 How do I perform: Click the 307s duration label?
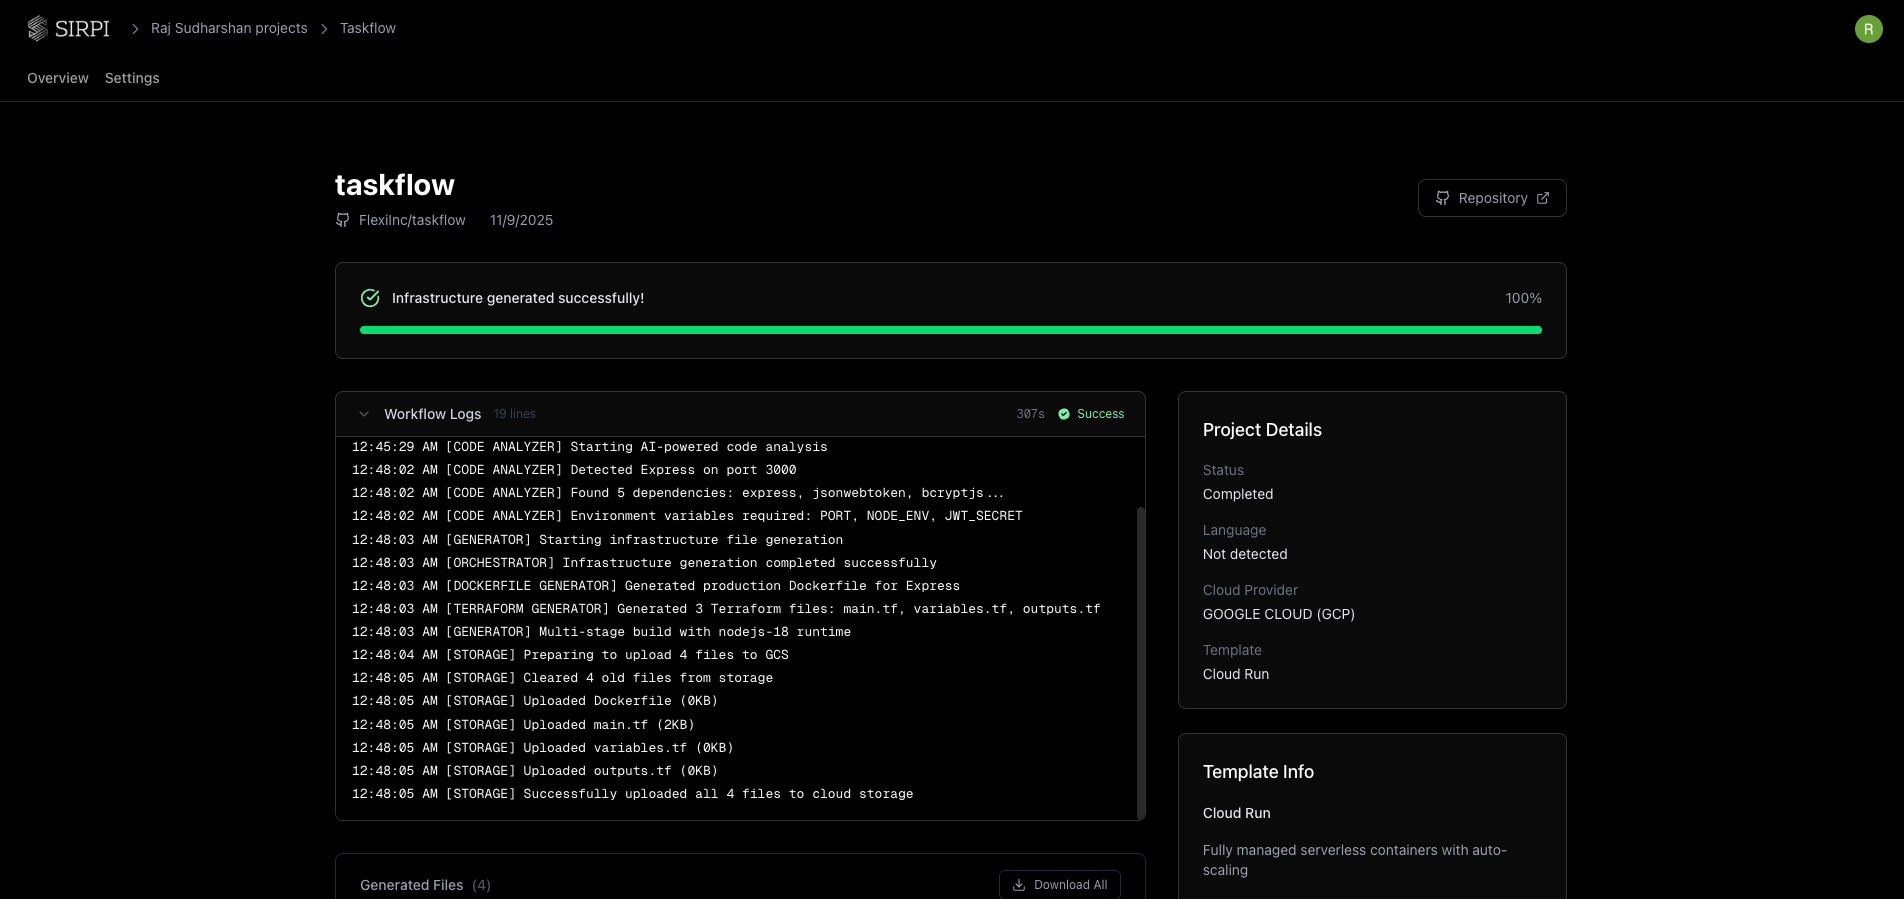point(1030,414)
